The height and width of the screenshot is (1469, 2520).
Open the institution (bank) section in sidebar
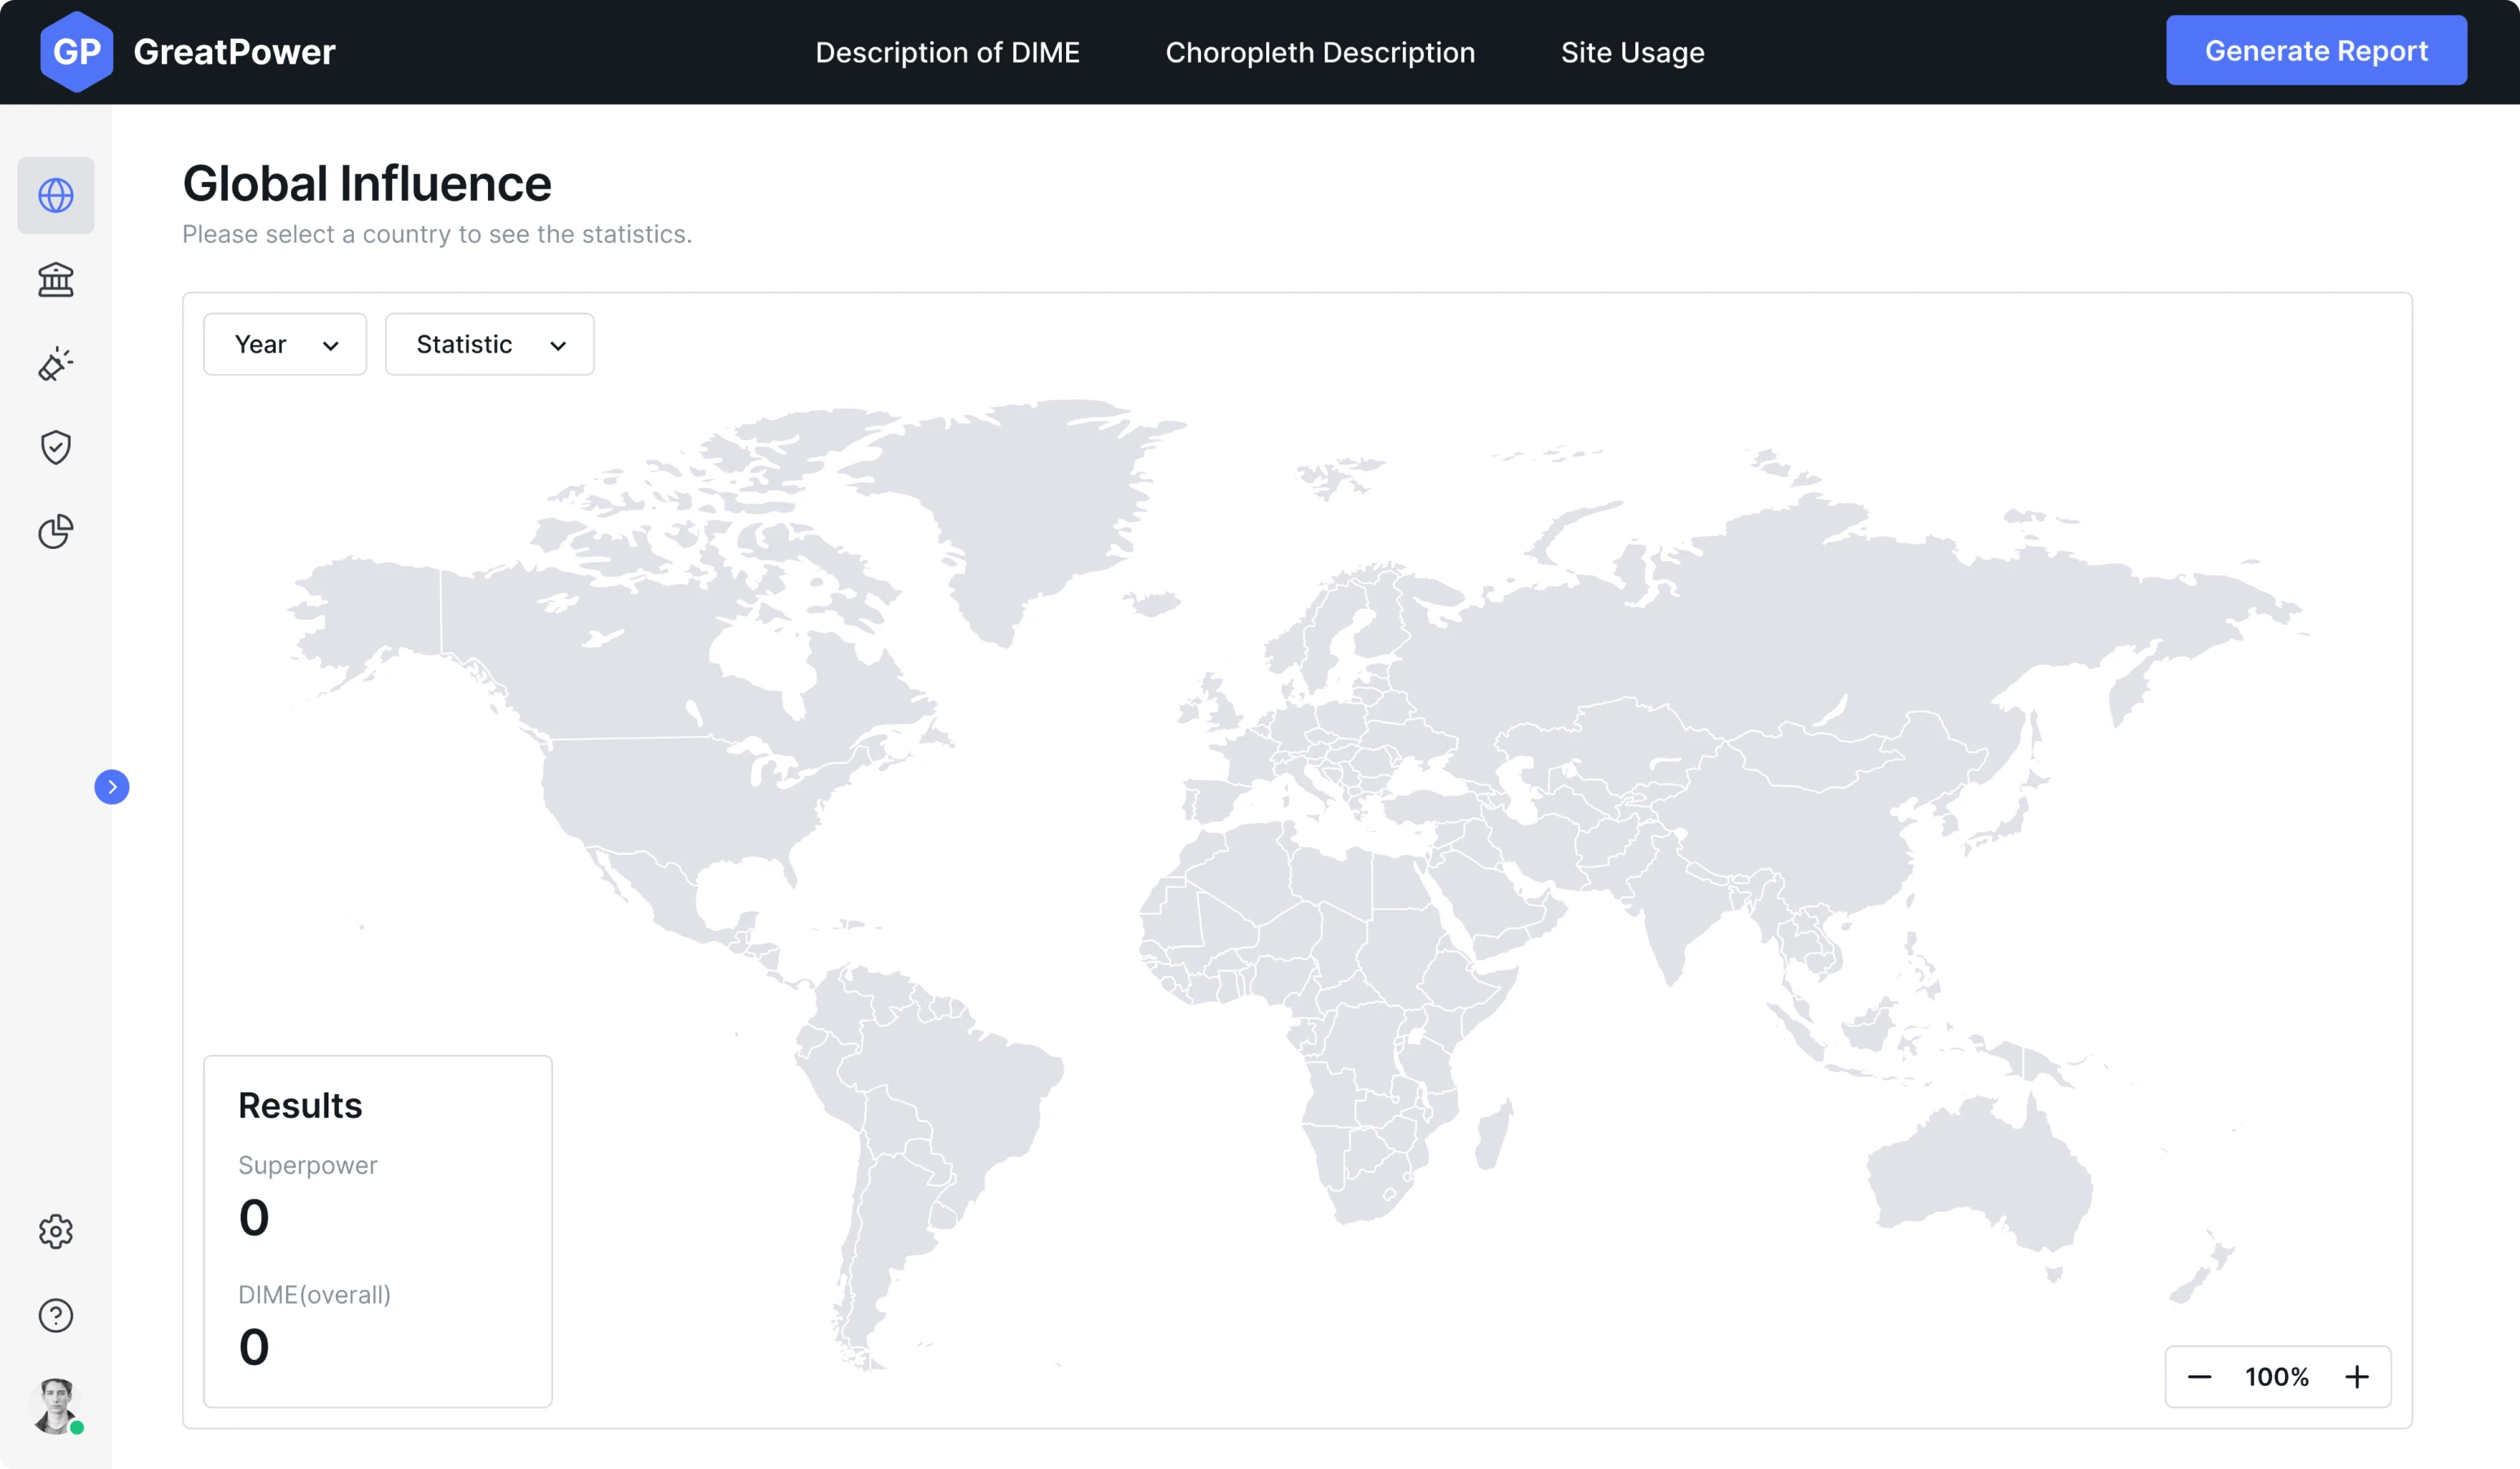pyautogui.click(x=55, y=279)
